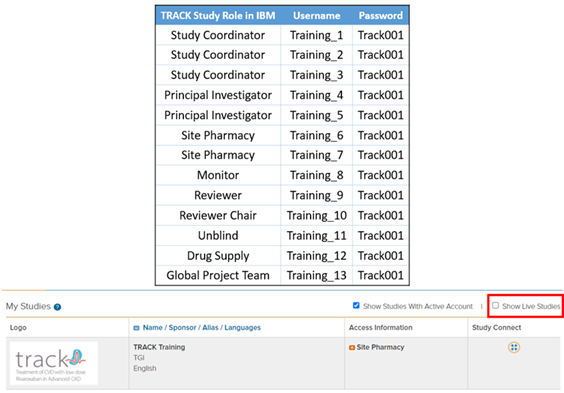Open the Study Connect icon for TRACK Training
The image size is (564, 393).
[x=514, y=347]
